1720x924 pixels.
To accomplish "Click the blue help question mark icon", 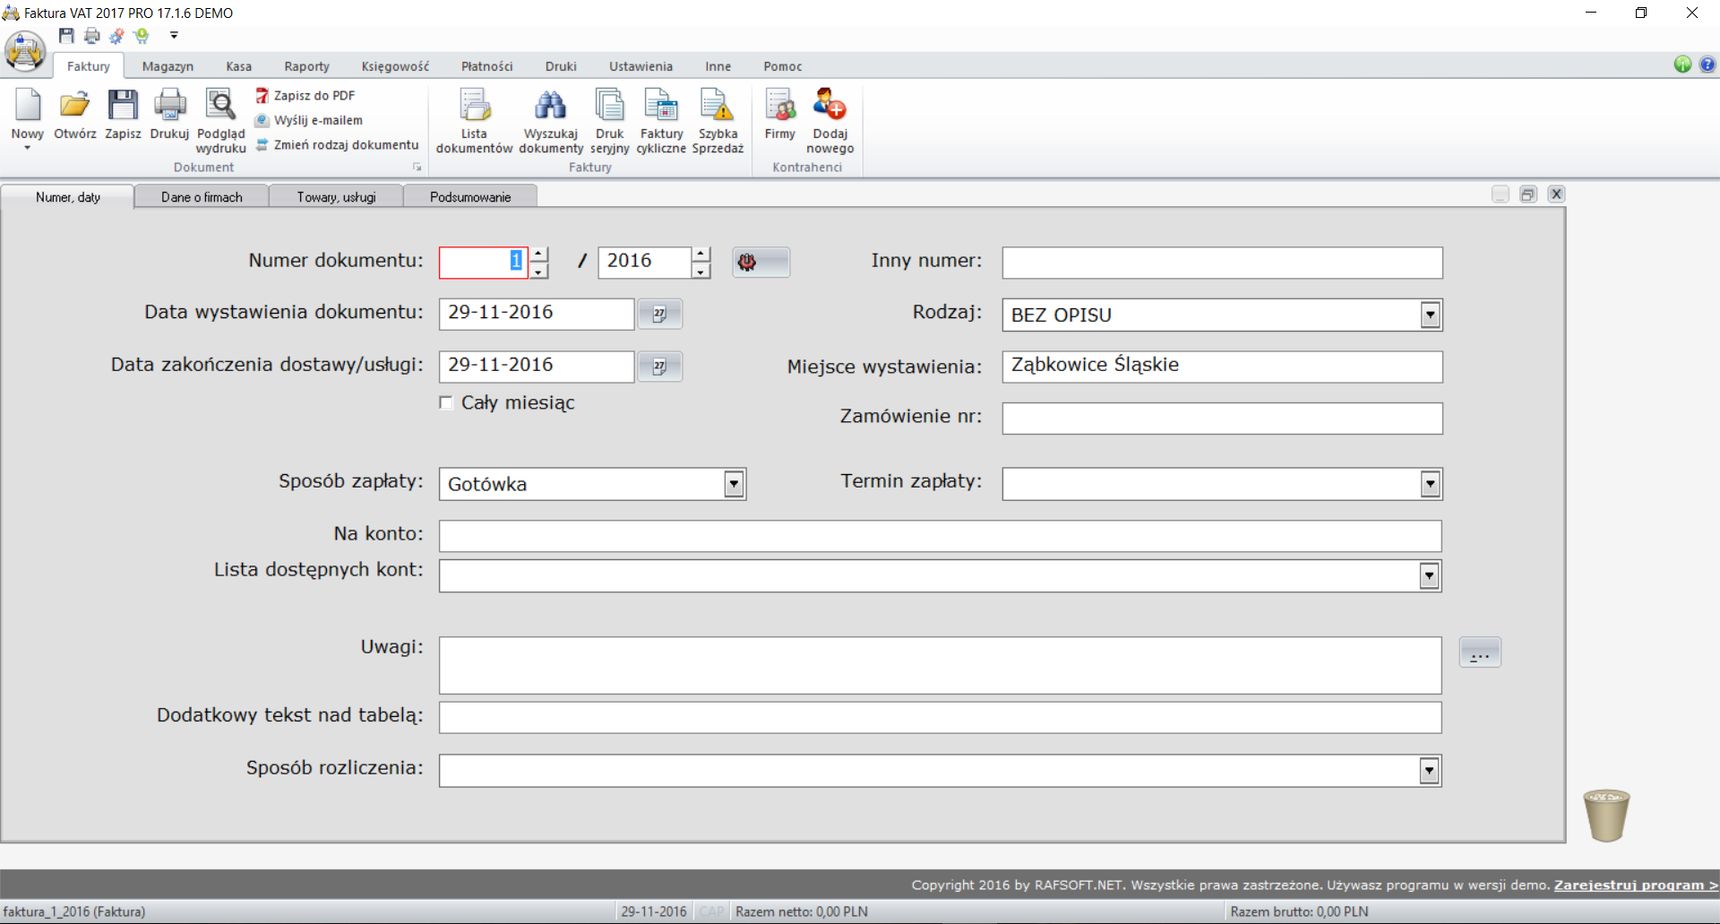I will (x=1707, y=65).
